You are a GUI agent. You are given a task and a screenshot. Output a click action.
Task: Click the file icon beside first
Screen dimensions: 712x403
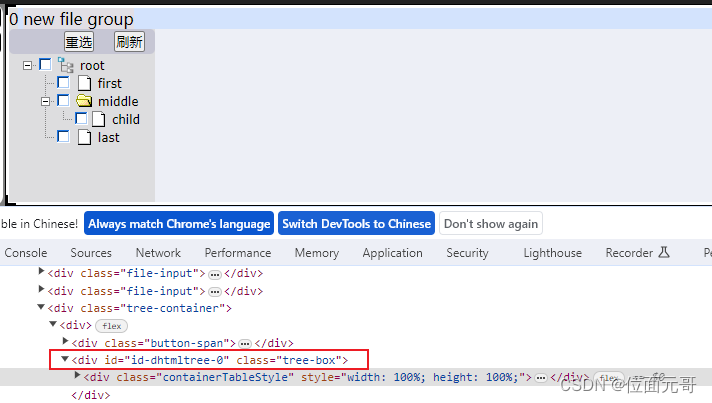point(84,84)
